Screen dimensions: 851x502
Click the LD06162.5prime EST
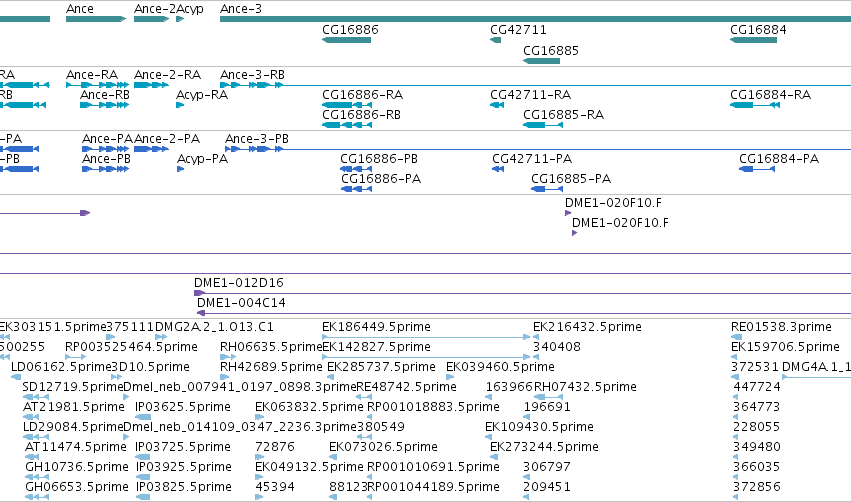click(16, 377)
